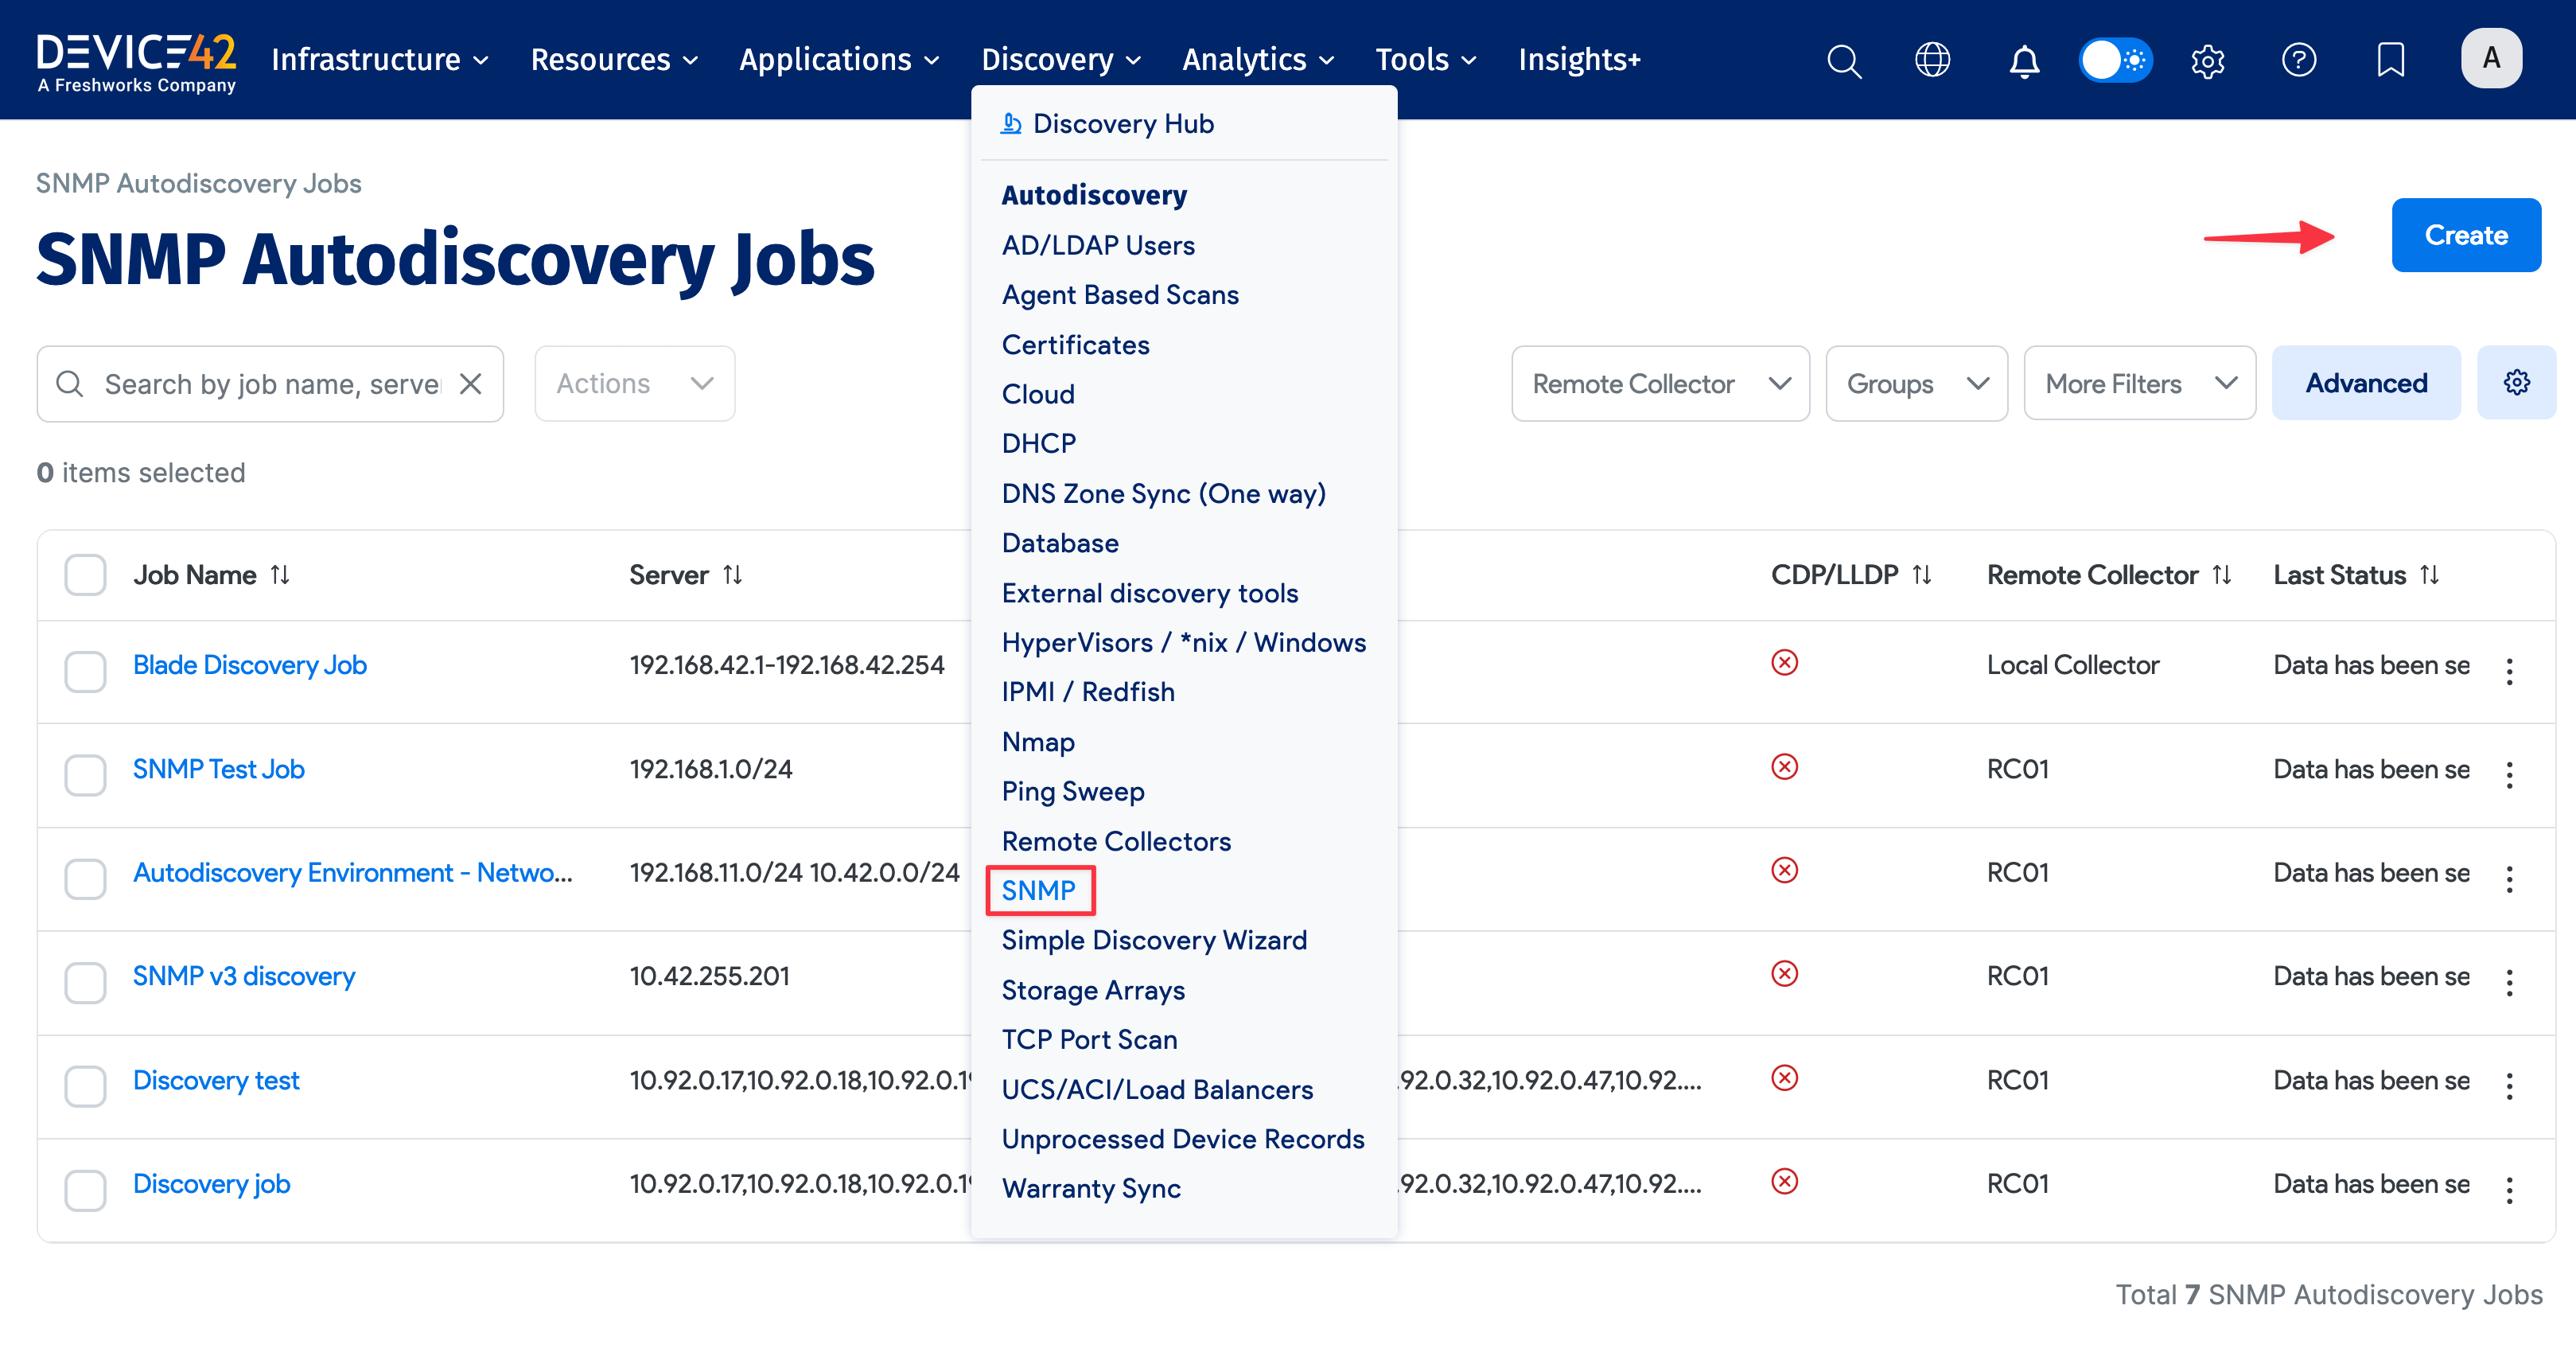Expand the More Filters dropdown
This screenshot has width=2576, height=1356.
click(x=2139, y=383)
